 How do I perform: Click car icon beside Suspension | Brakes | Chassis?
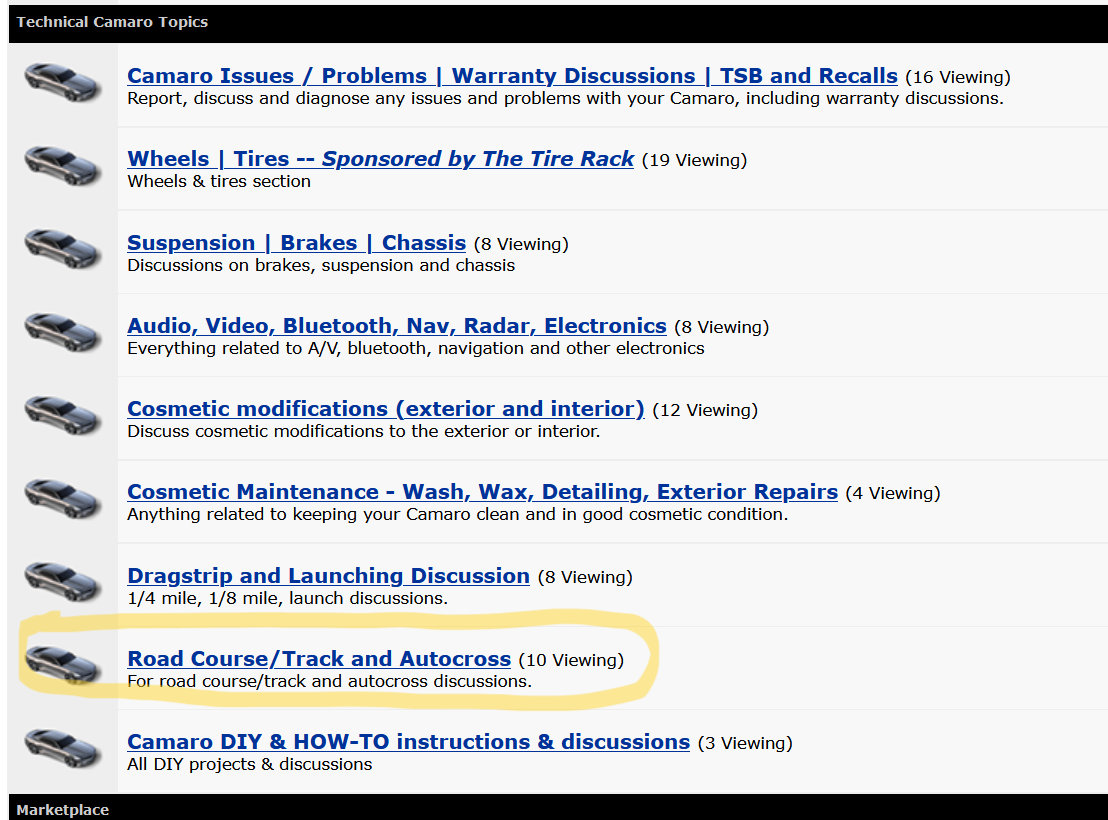(62, 248)
